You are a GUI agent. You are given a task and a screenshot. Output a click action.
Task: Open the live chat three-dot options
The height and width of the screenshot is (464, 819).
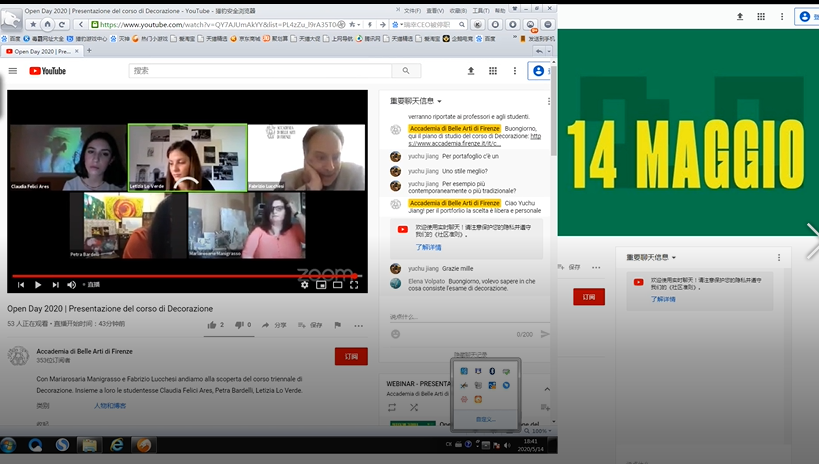click(548, 101)
